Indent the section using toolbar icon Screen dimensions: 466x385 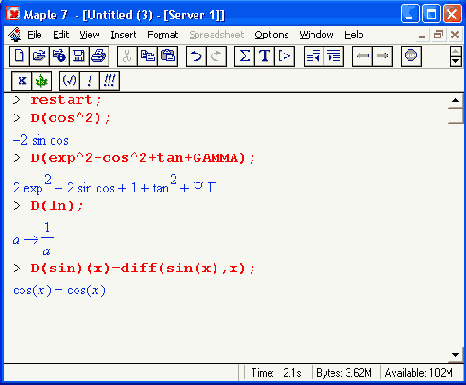point(334,56)
